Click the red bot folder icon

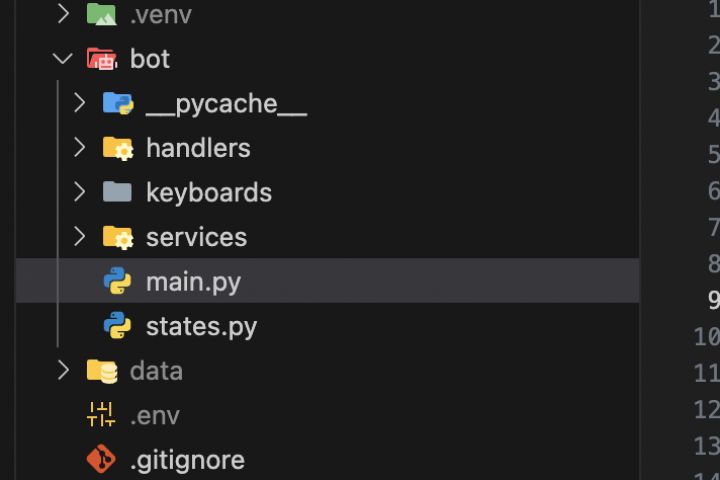pyautogui.click(x=101, y=59)
